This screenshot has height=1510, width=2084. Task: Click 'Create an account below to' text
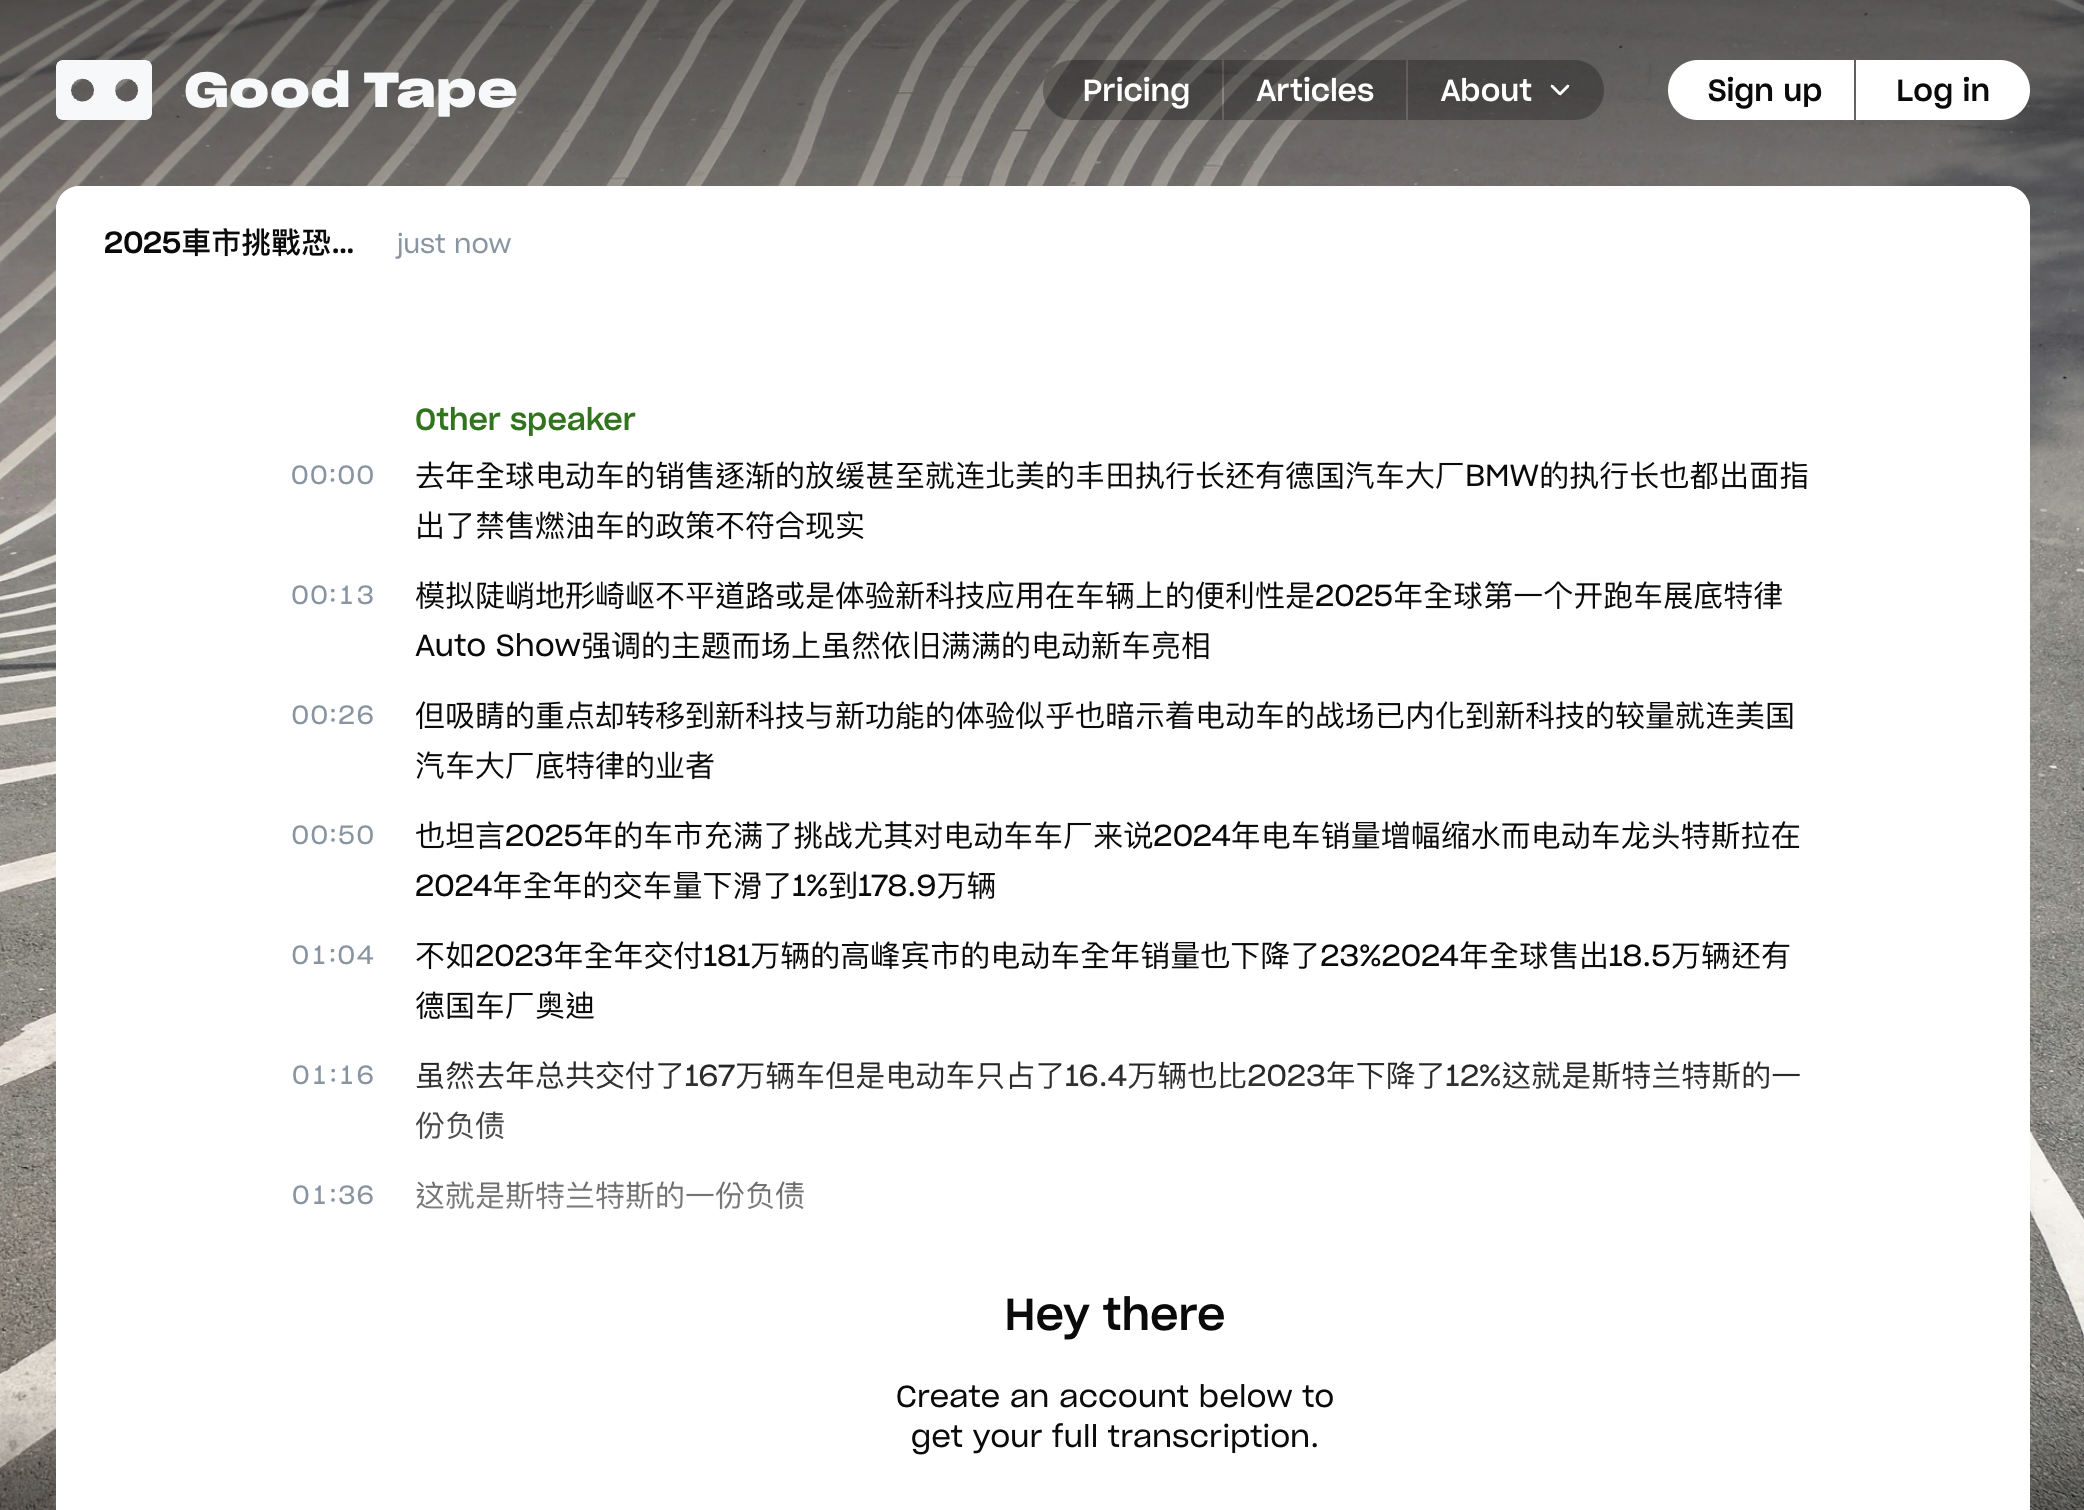(1114, 1396)
